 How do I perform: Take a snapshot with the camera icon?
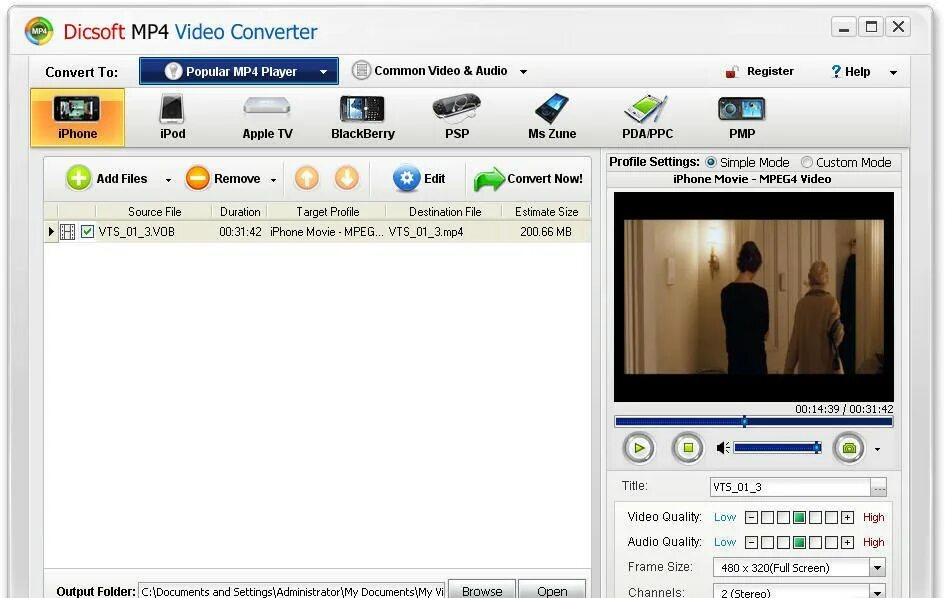click(849, 448)
